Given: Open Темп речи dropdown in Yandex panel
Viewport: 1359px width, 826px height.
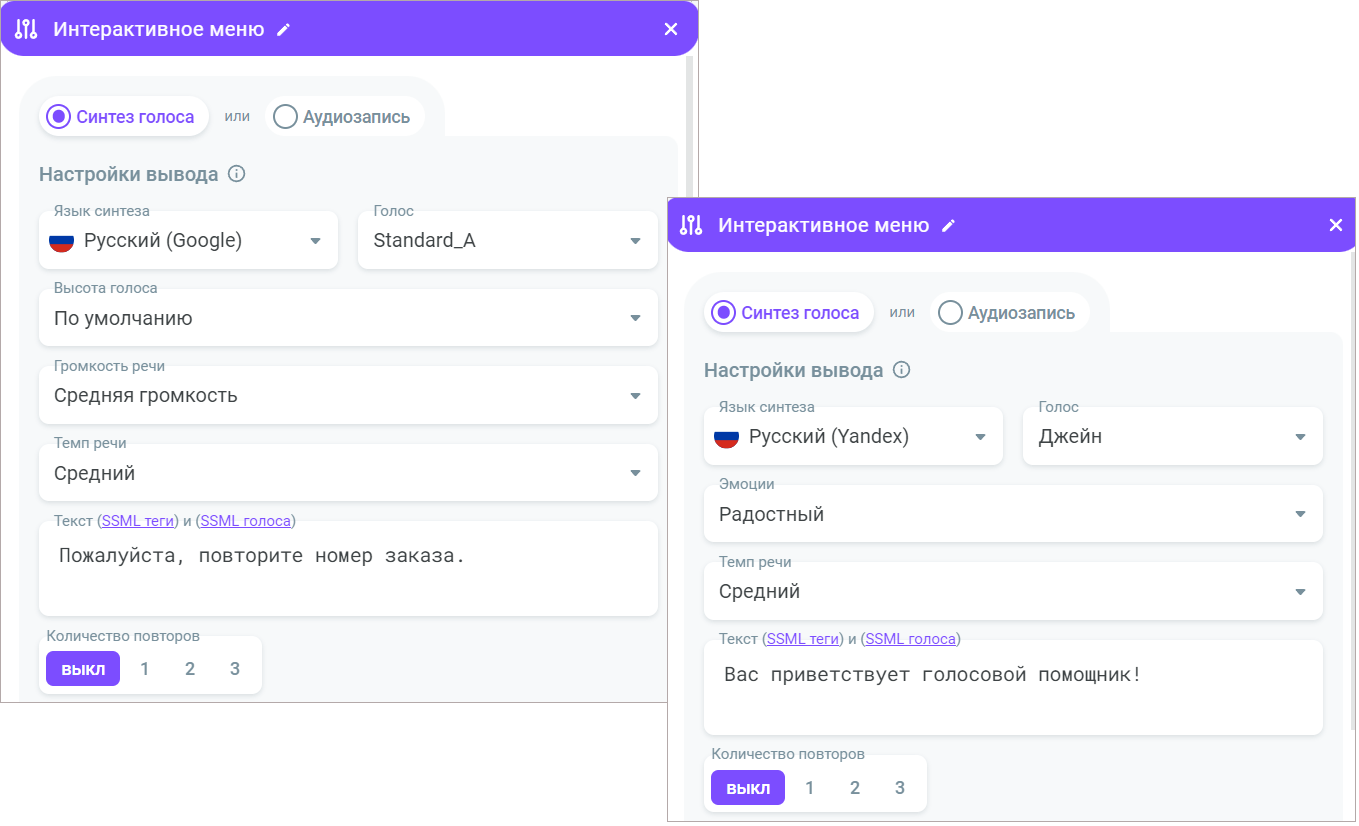Looking at the screenshot, I should tap(1013, 591).
